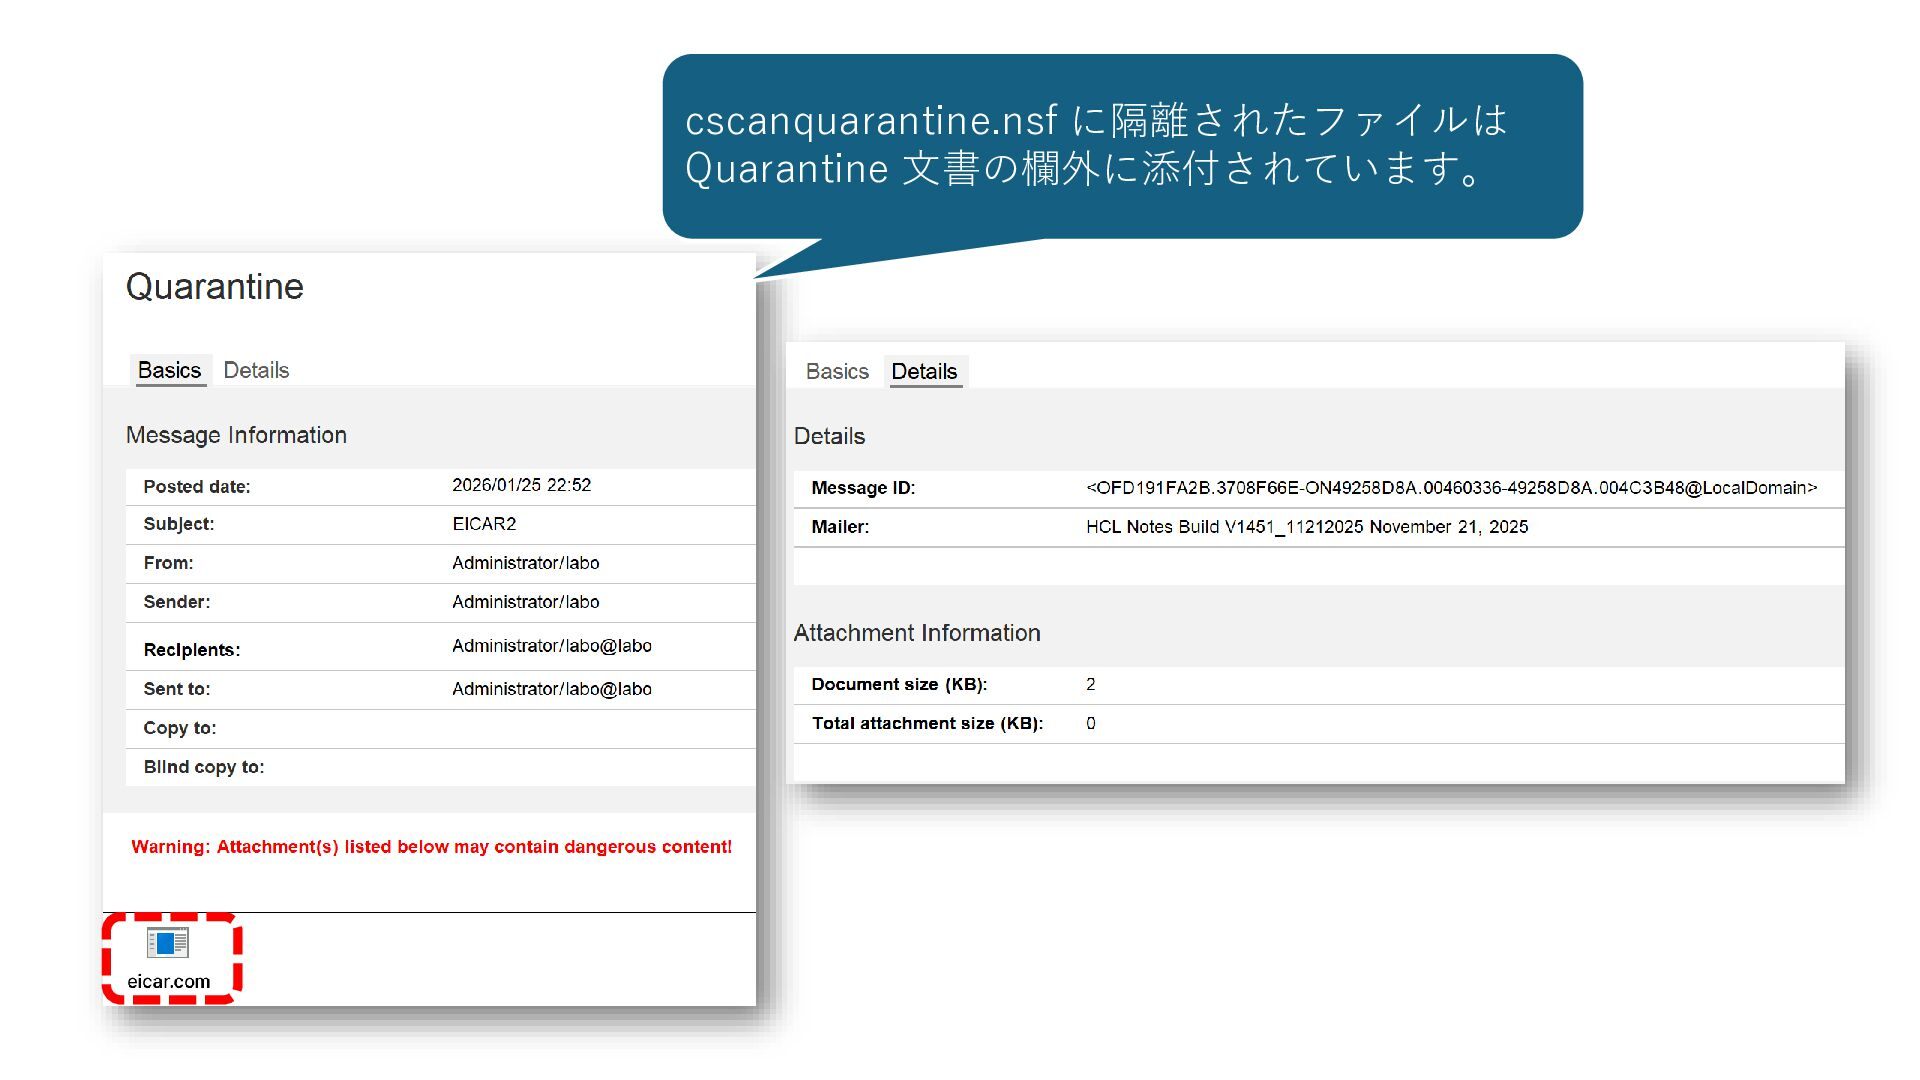Click the eicar.com file name label
The image size is (1920, 1080).
[168, 982]
